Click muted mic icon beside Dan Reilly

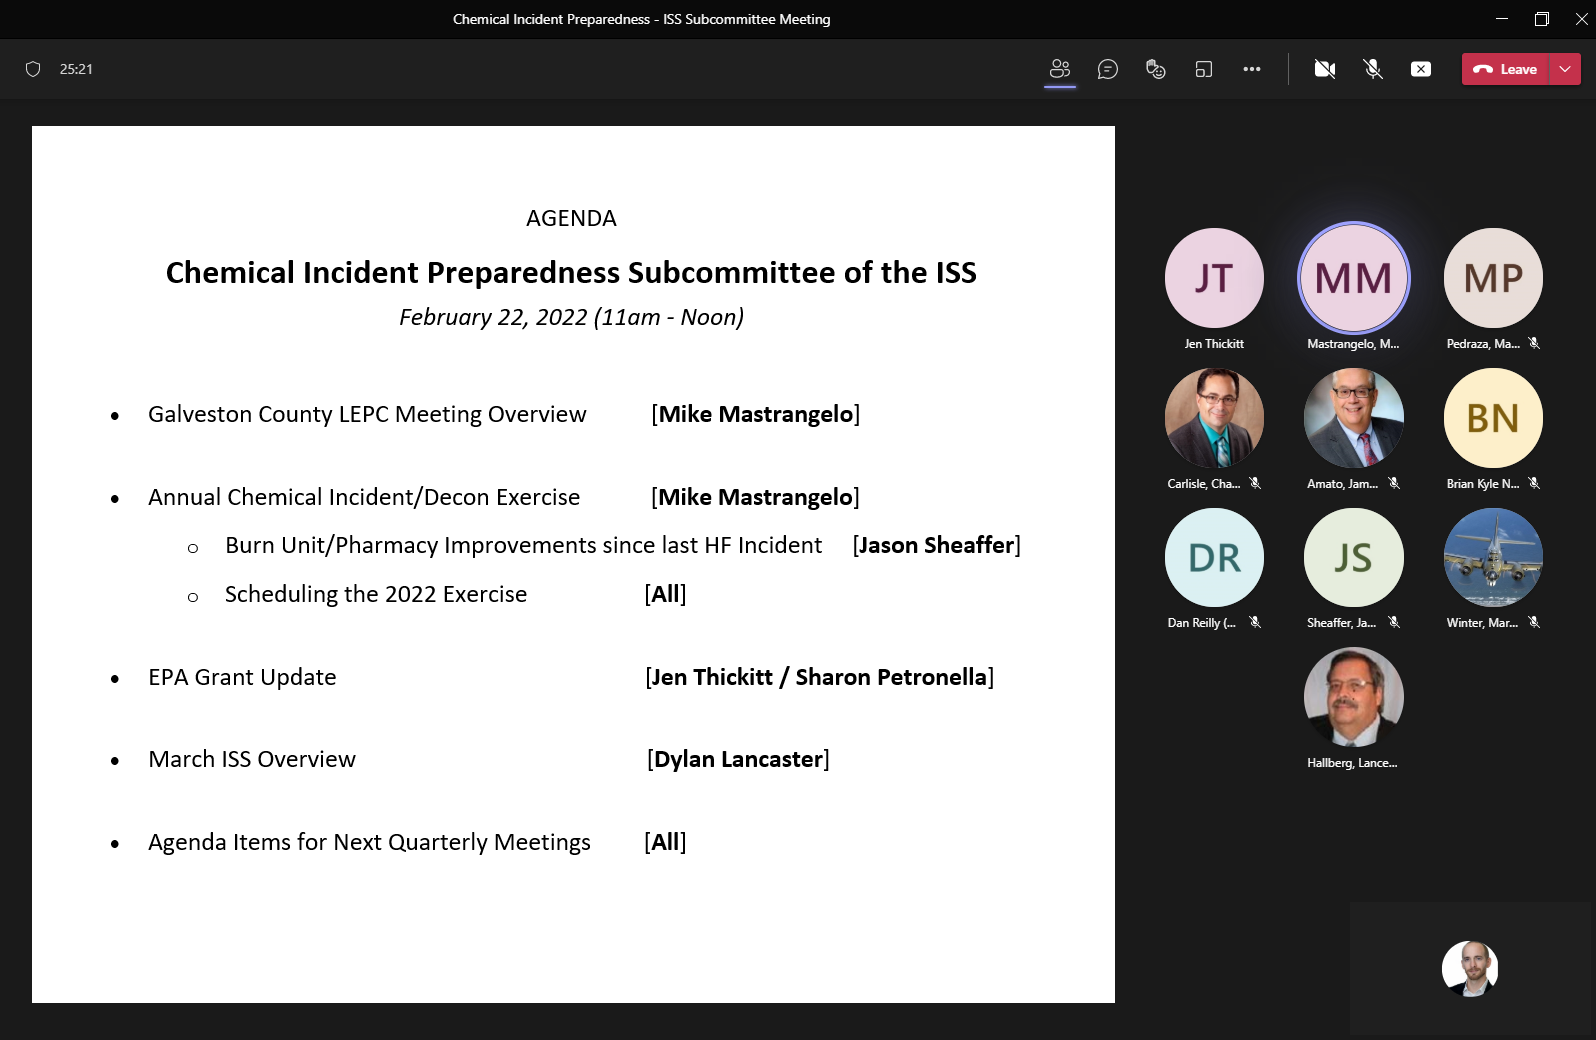tap(1255, 622)
